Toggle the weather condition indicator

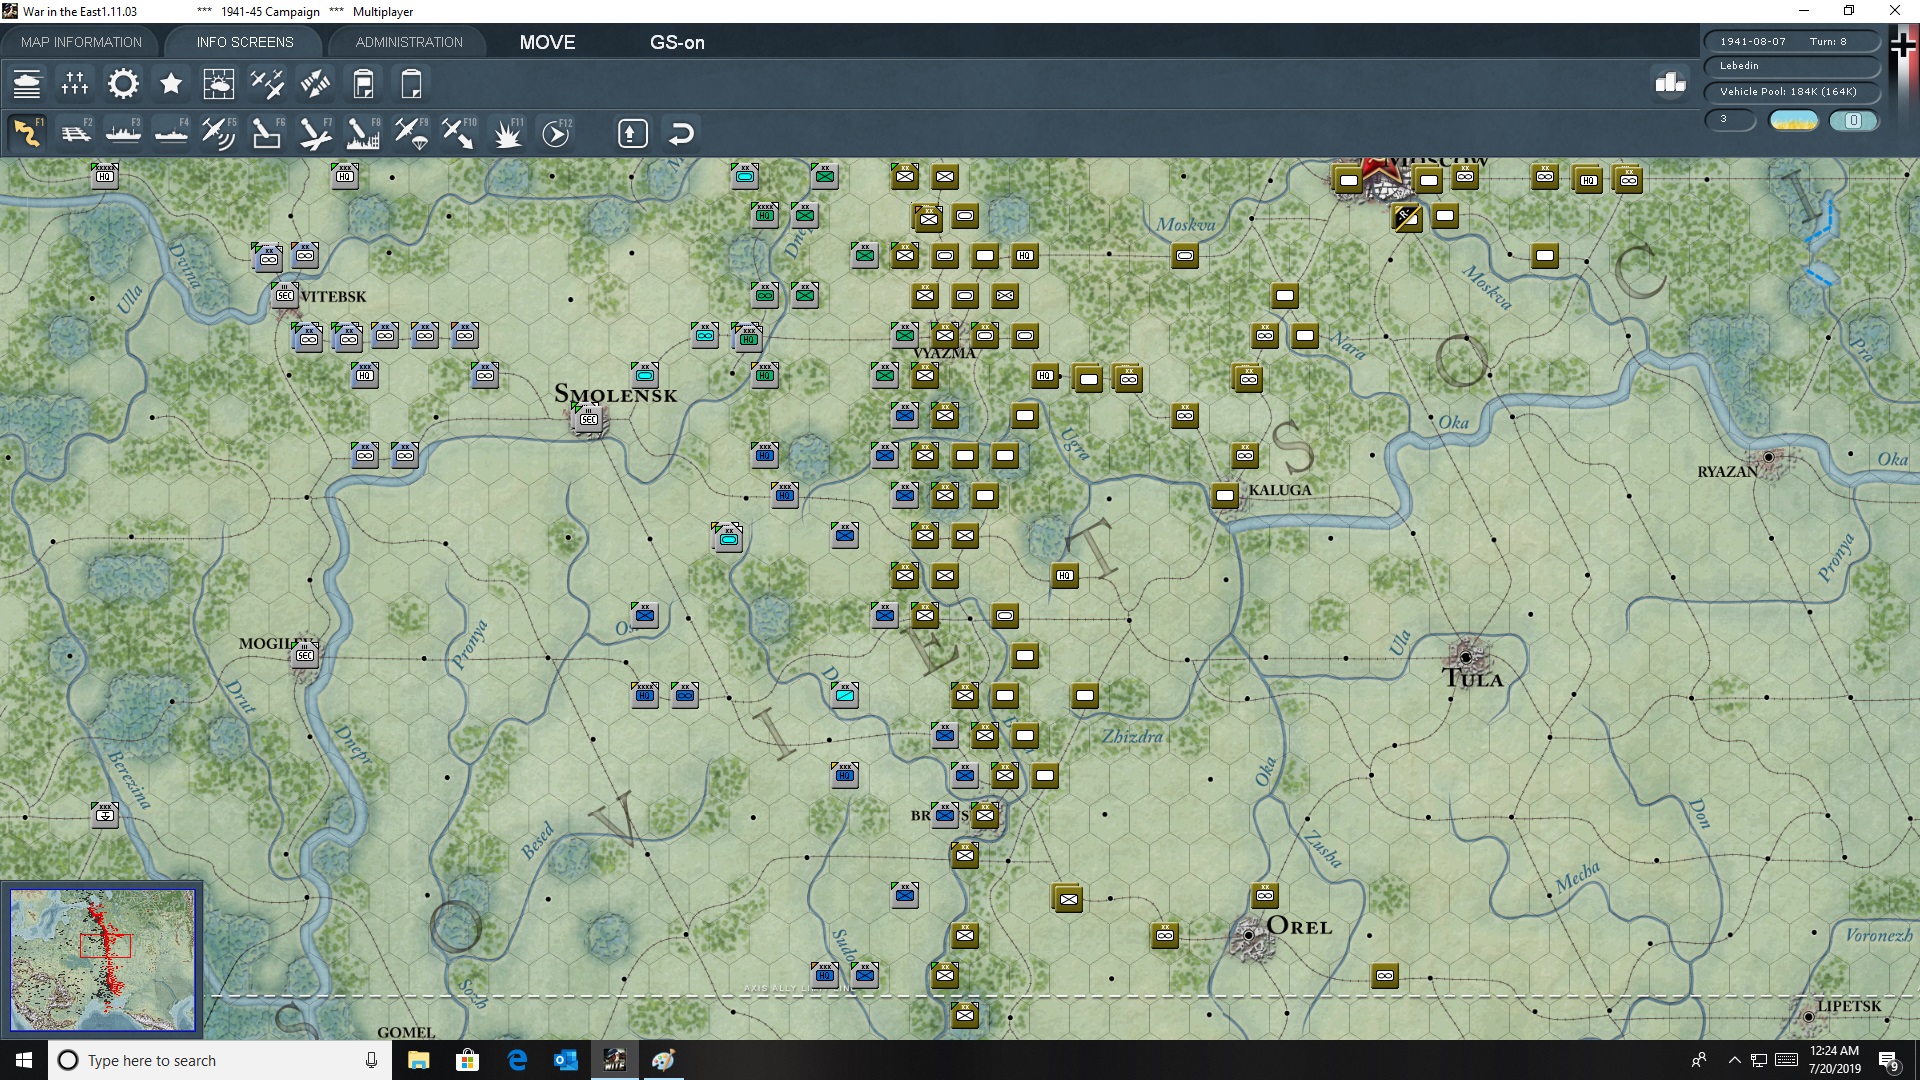click(1793, 120)
